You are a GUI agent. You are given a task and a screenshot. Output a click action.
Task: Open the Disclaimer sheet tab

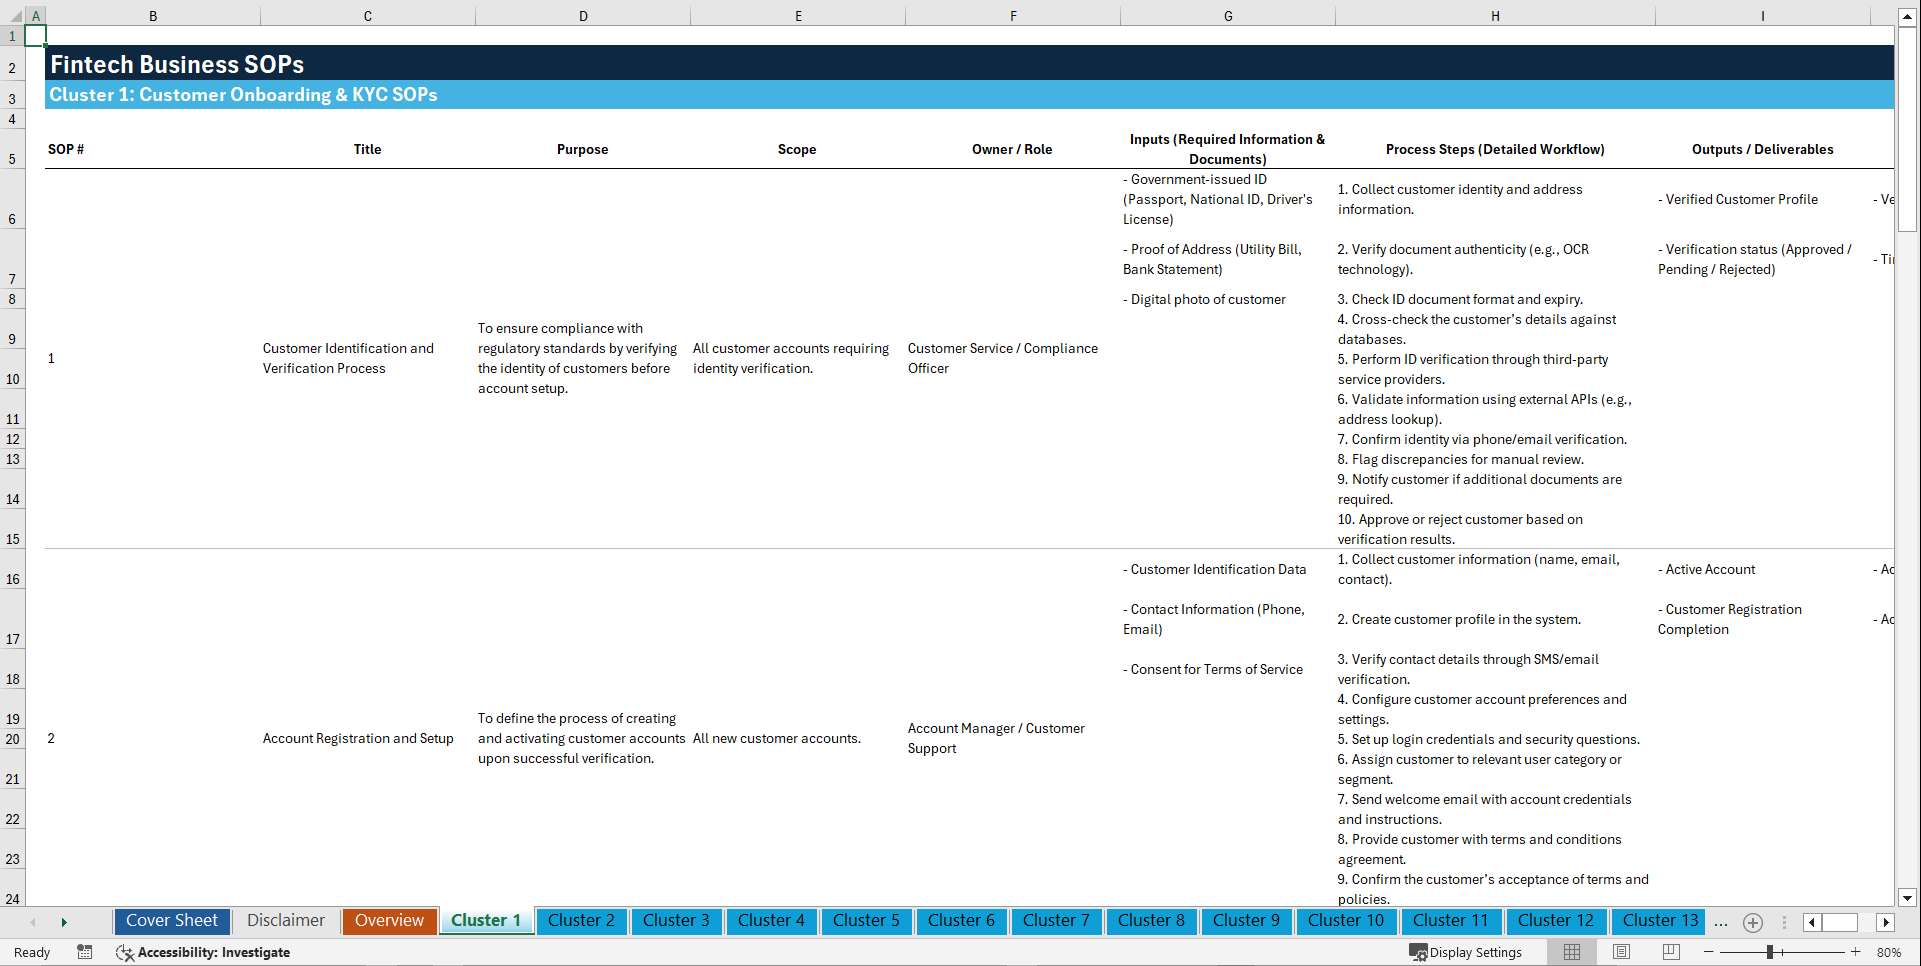285,921
